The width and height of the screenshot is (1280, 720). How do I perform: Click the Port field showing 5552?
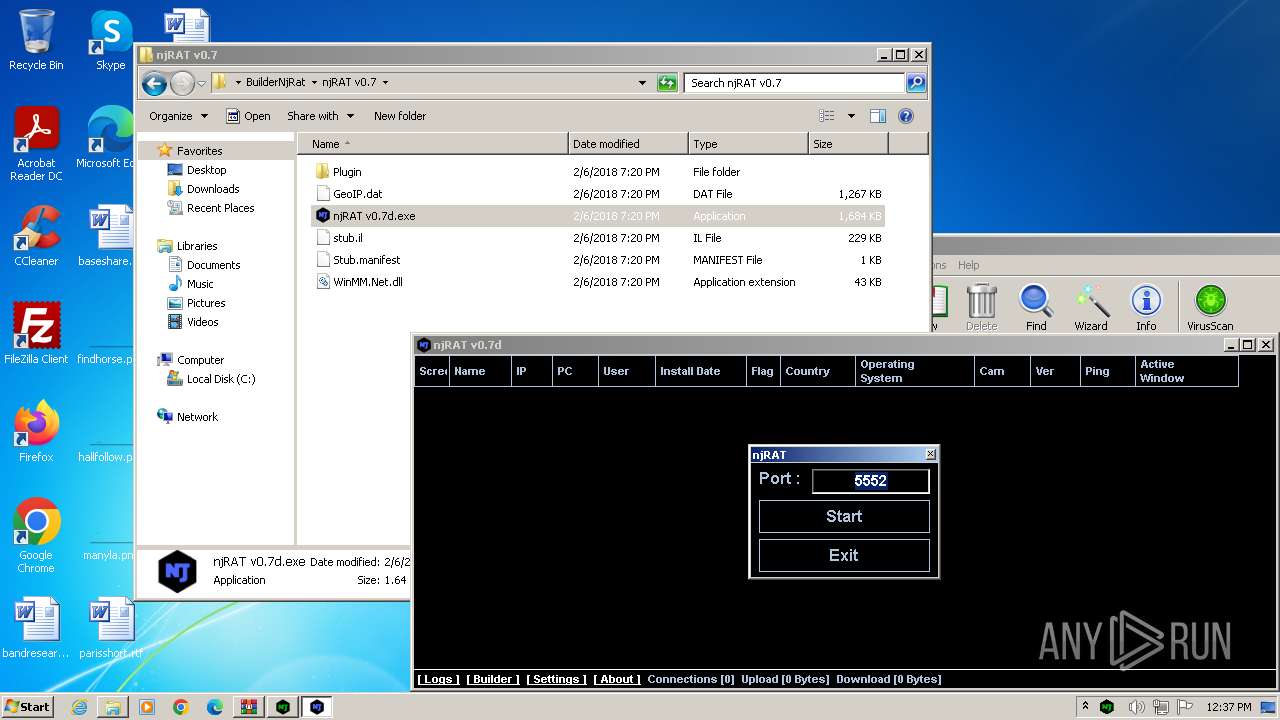871,481
